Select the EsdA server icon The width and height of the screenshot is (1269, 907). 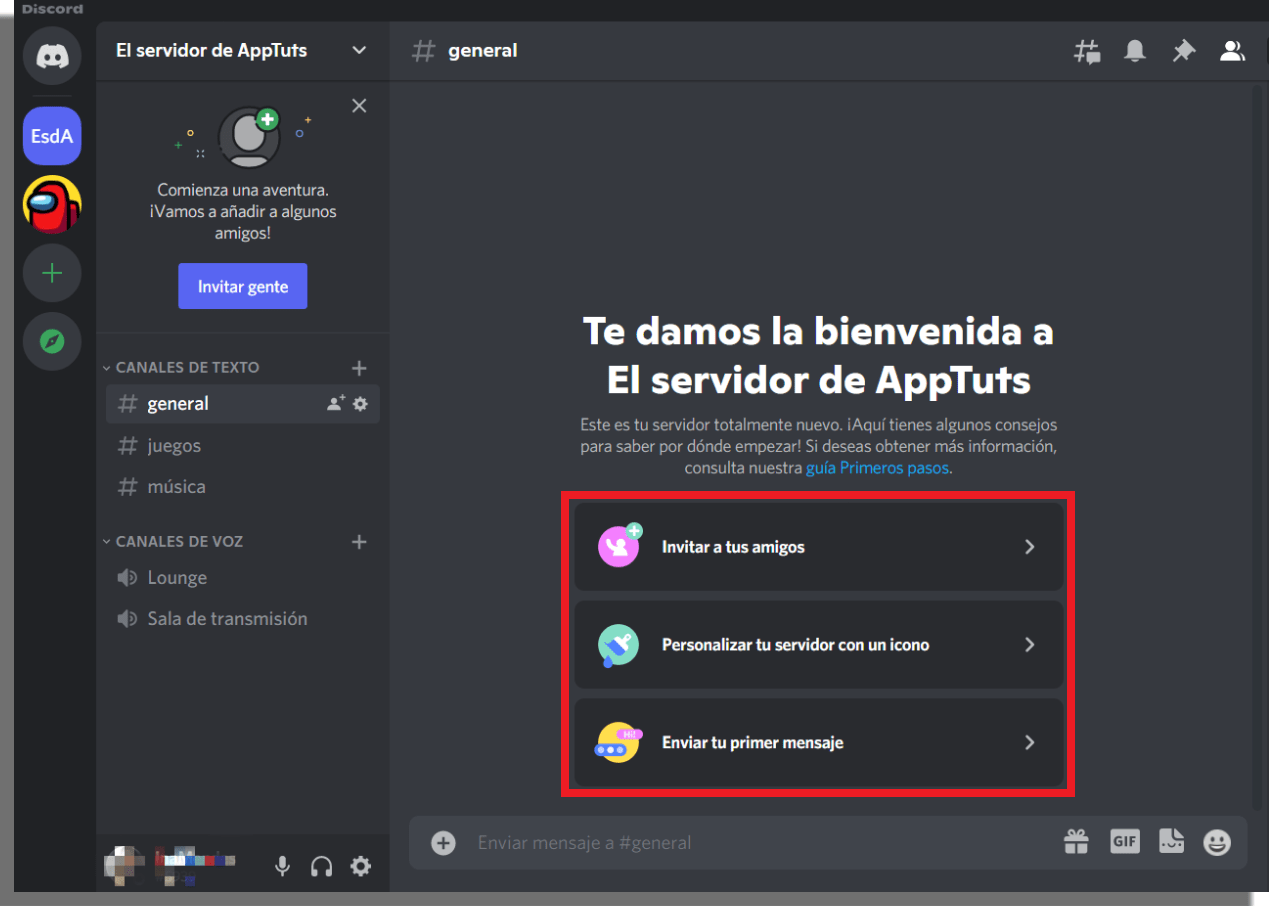[52, 136]
